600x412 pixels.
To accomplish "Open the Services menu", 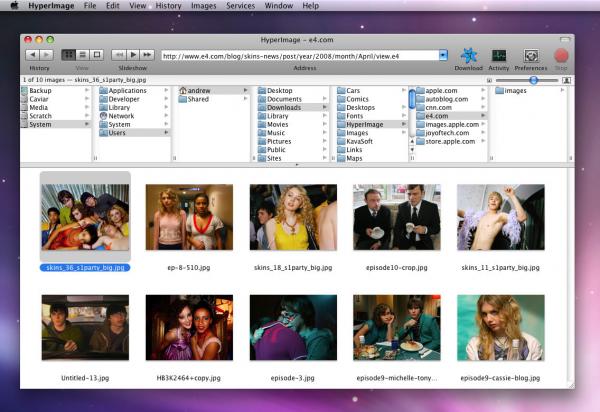I will click(240, 6).
